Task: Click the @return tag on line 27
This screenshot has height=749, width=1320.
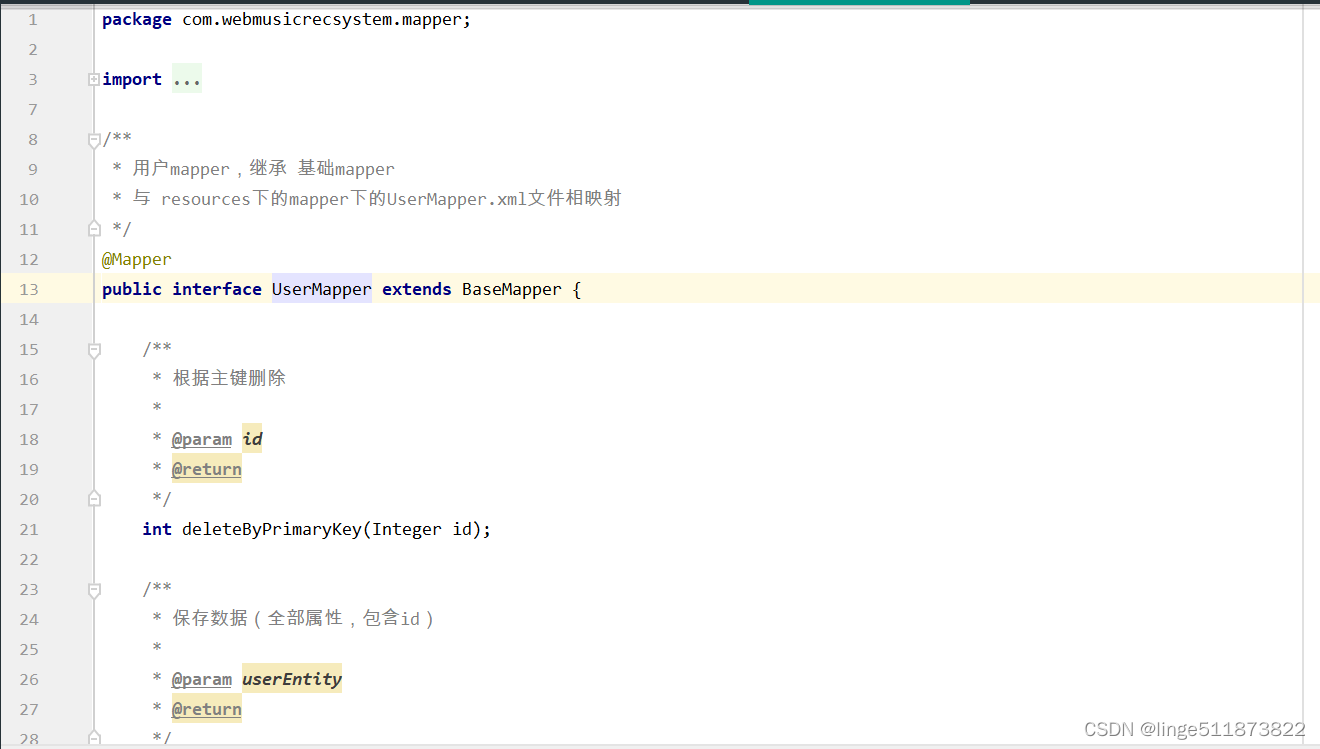Action: (x=207, y=709)
